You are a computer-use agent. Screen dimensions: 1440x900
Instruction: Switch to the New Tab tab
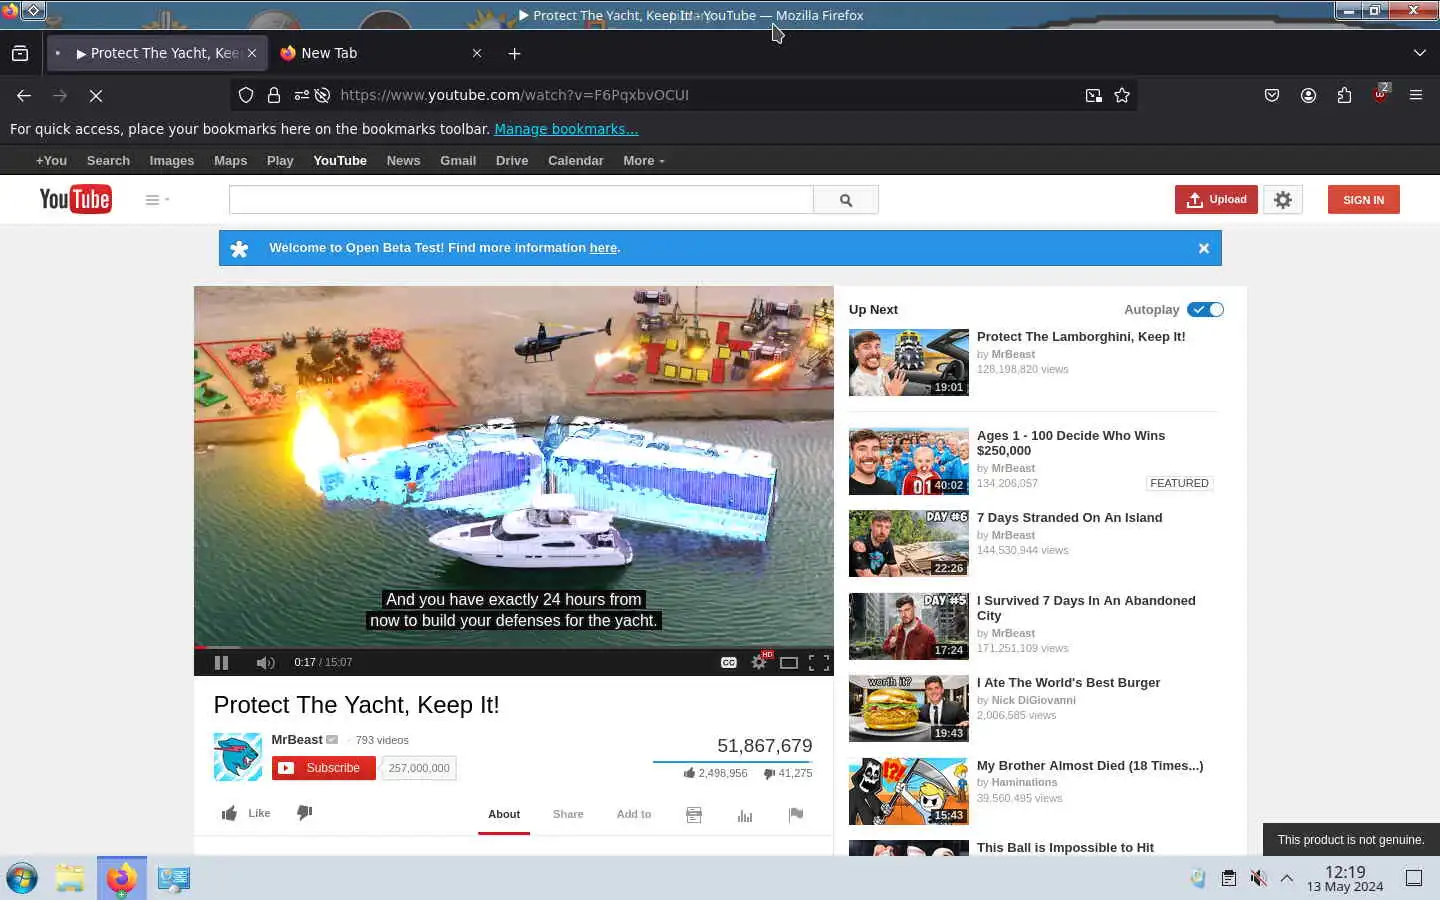tap(380, 53)
